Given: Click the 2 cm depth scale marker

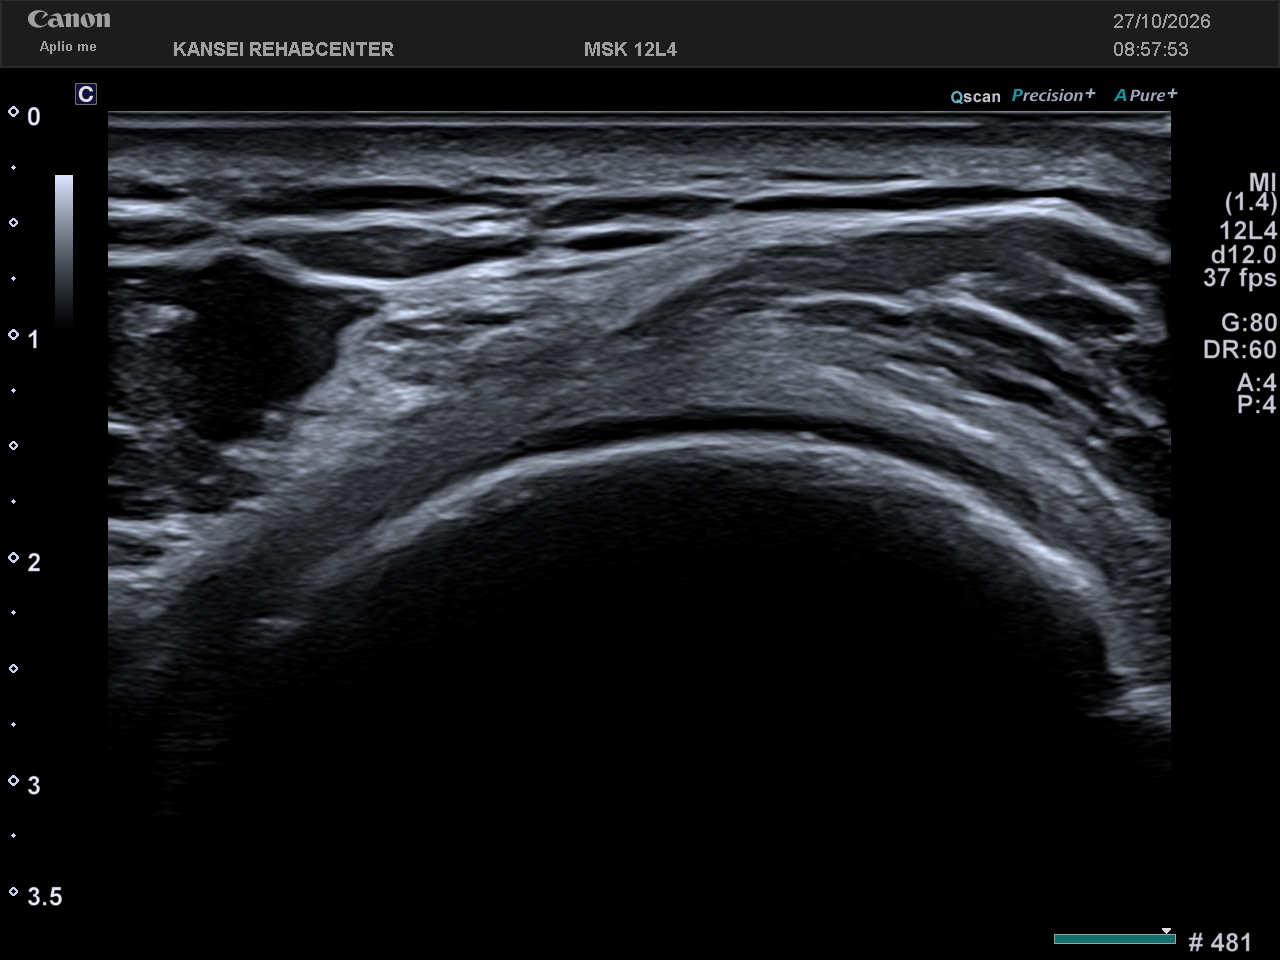Looking at the screenshot, I should click(x=34, y=563).
